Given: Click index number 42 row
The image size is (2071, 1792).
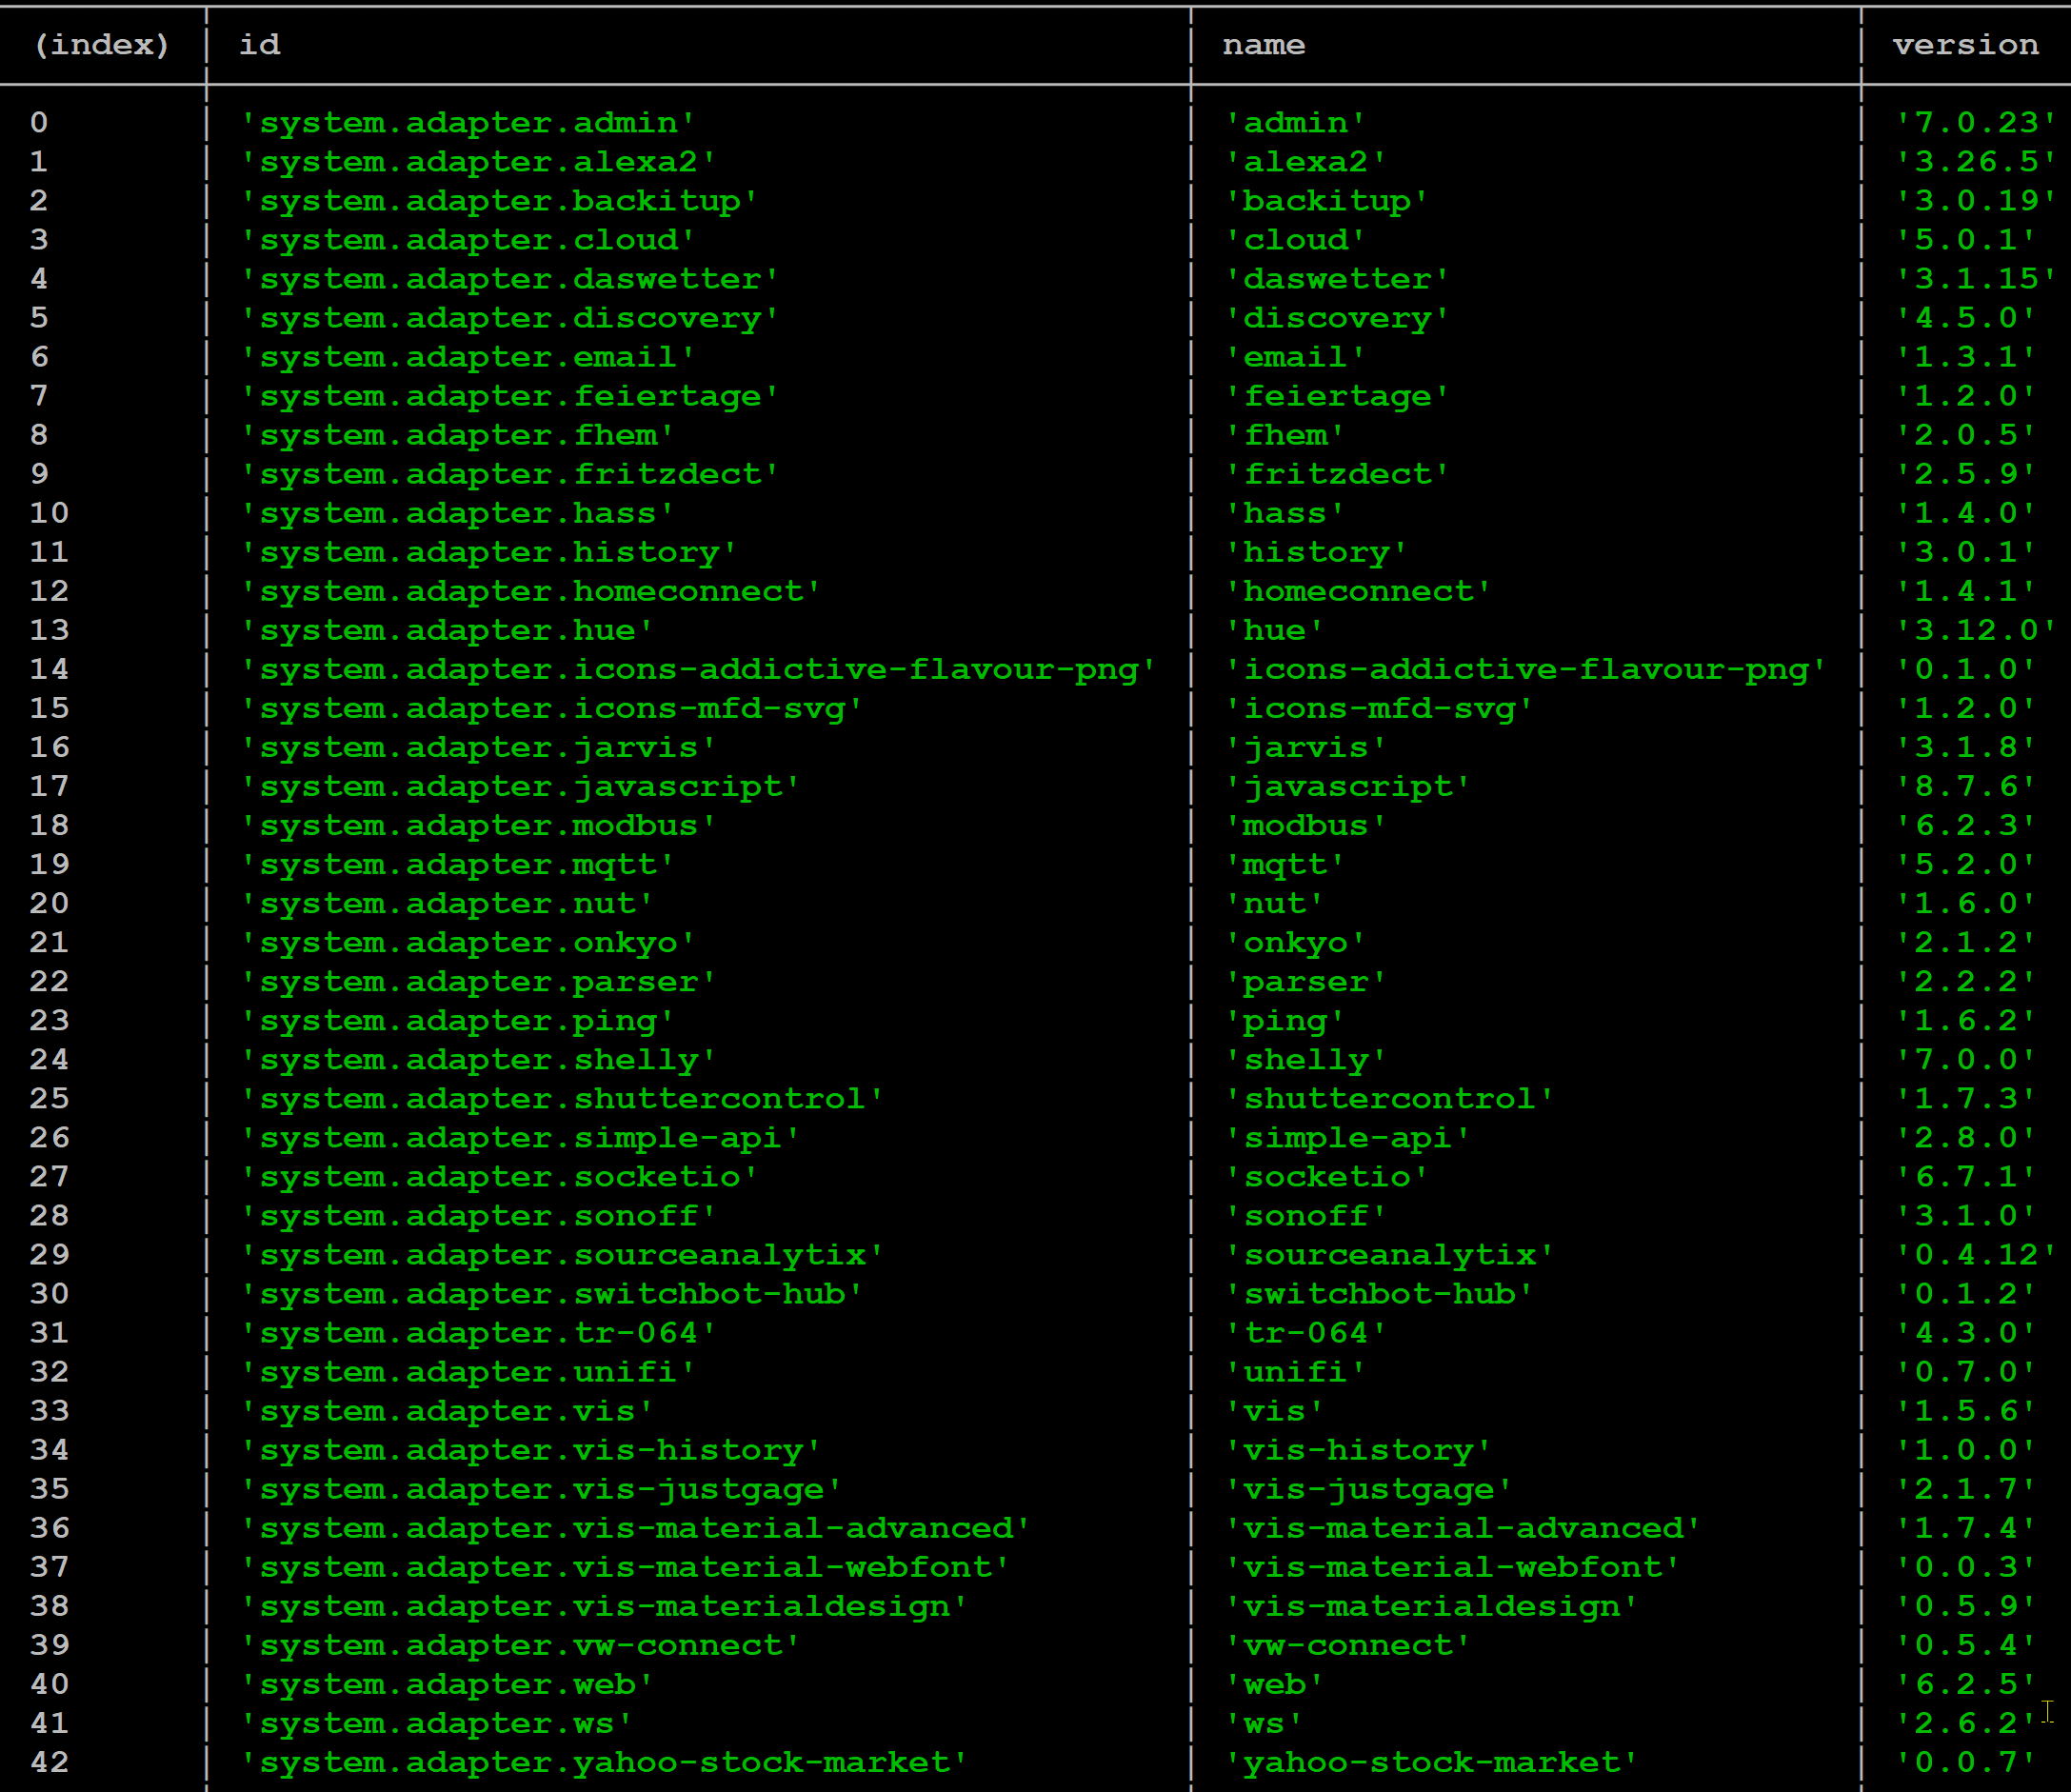Looking at the screenshot, I should click(x=49, y=1762).
